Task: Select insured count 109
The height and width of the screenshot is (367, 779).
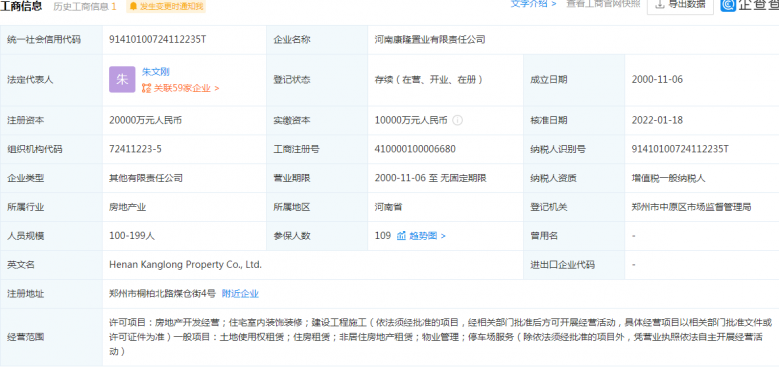Action: (x=383, y=236)
